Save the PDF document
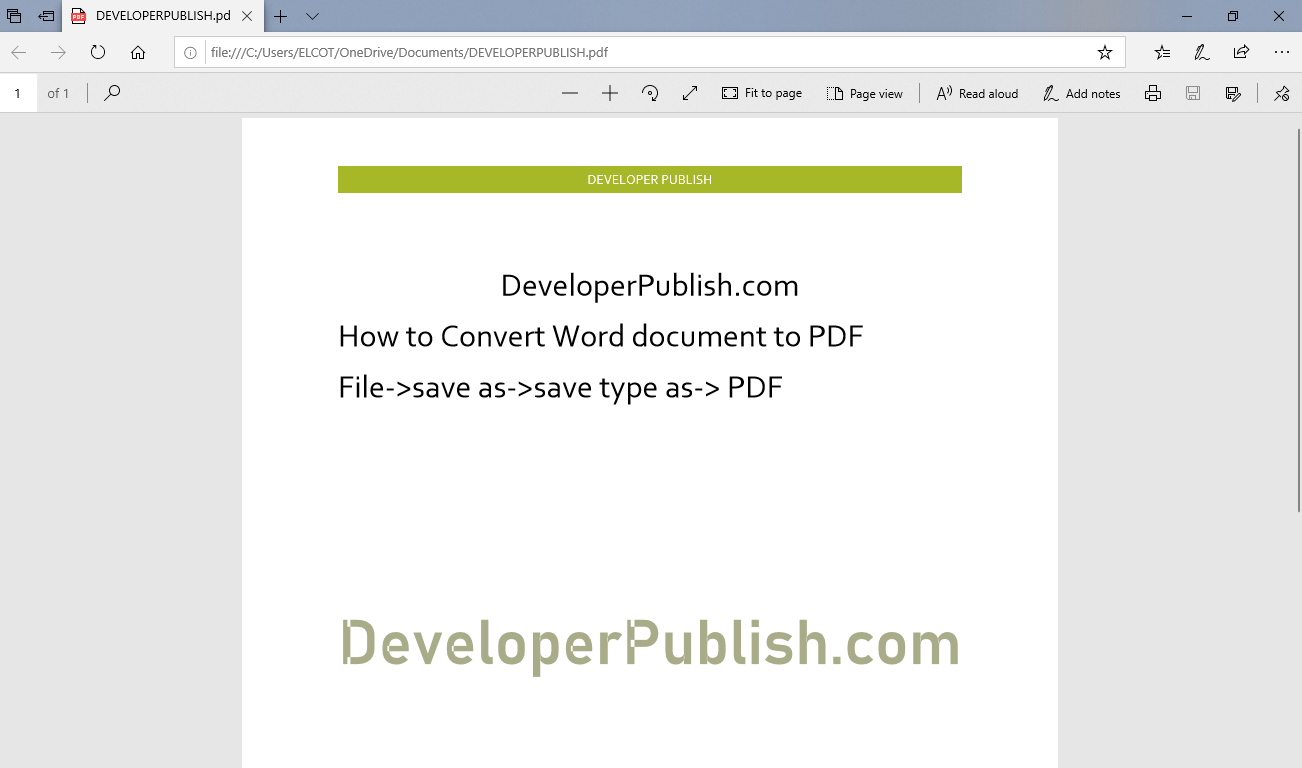The height and width of the screenshot is (768, 1302). tap(1193, 93)
